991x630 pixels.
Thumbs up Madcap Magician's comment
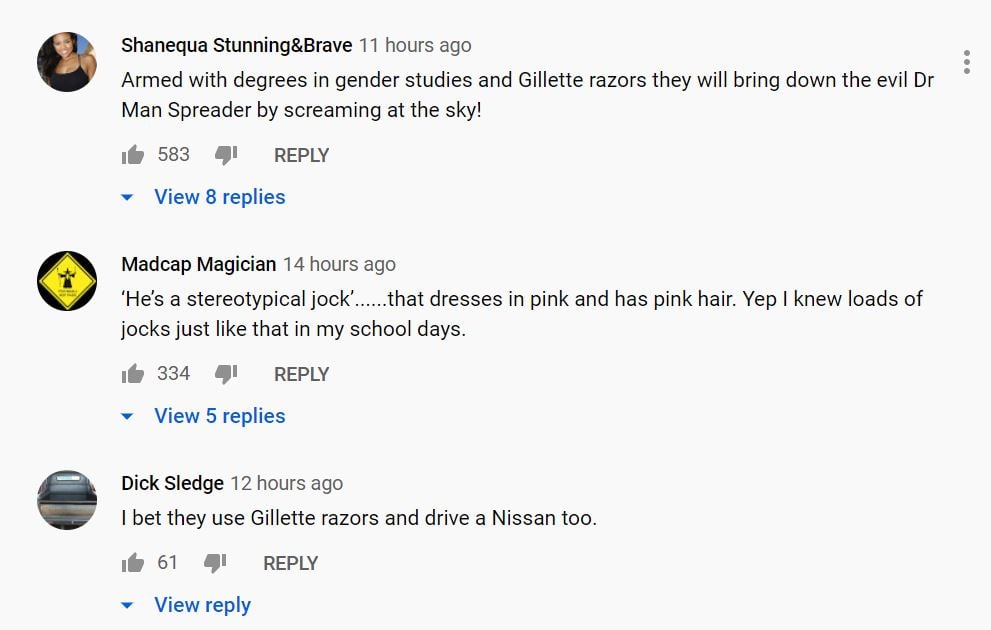tap(133, 374)
